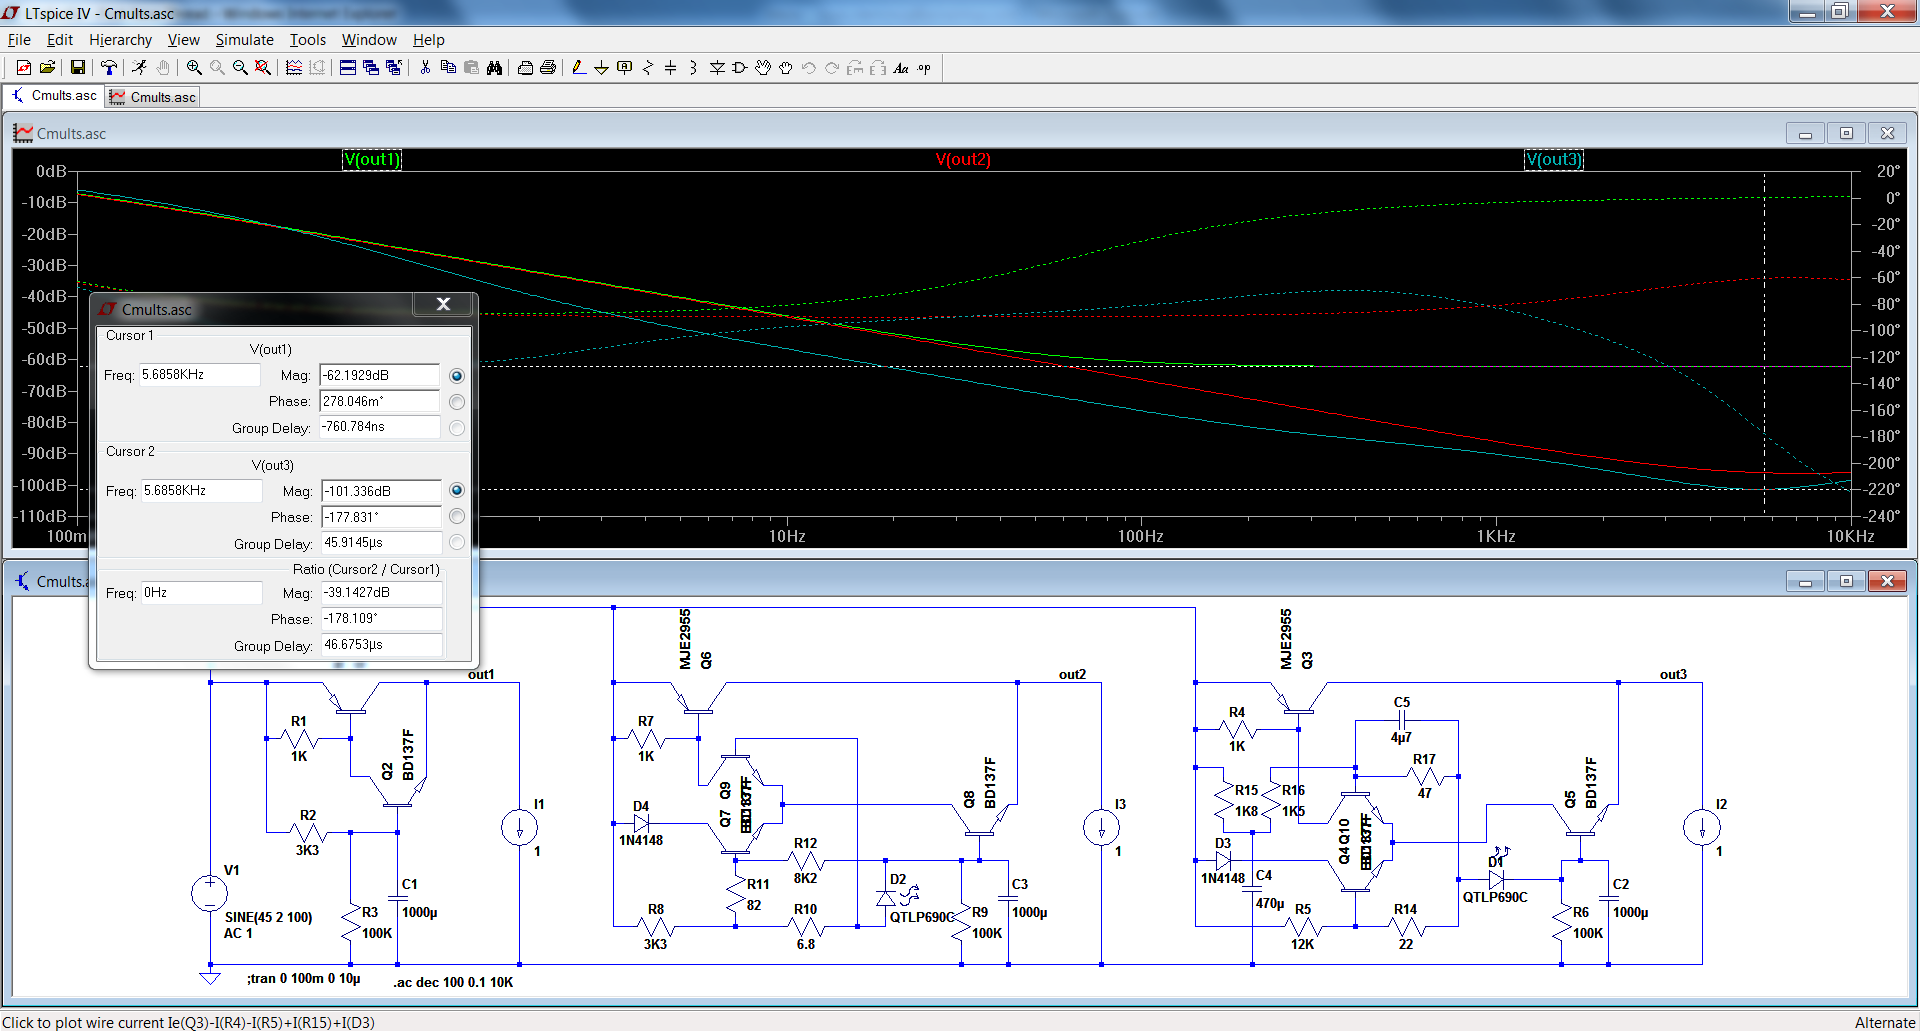The height and width of the screenshot is (1032, 1920).
Task: Select the Resistor placement tool
Action: pyautogui.click(x=648, y=68)
